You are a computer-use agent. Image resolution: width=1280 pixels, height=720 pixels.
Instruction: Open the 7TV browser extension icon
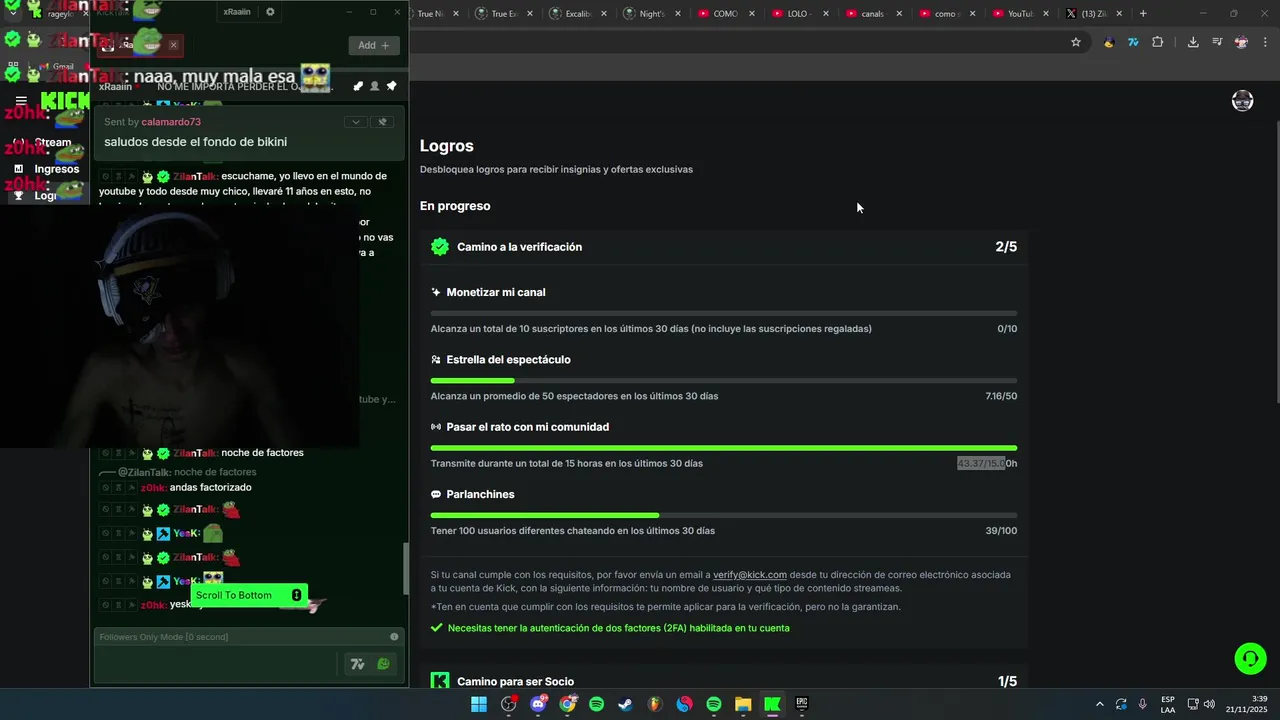tap(1133, 42)
